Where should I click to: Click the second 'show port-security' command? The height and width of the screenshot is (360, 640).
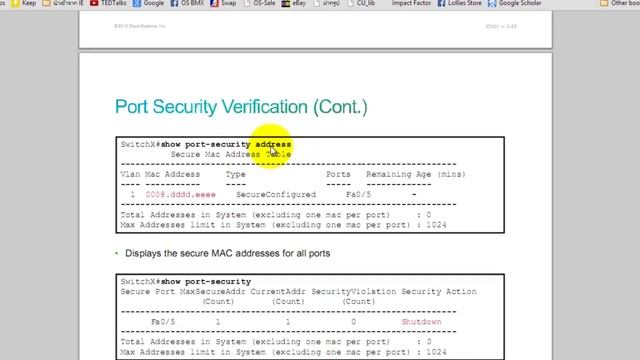coord(206,282)
